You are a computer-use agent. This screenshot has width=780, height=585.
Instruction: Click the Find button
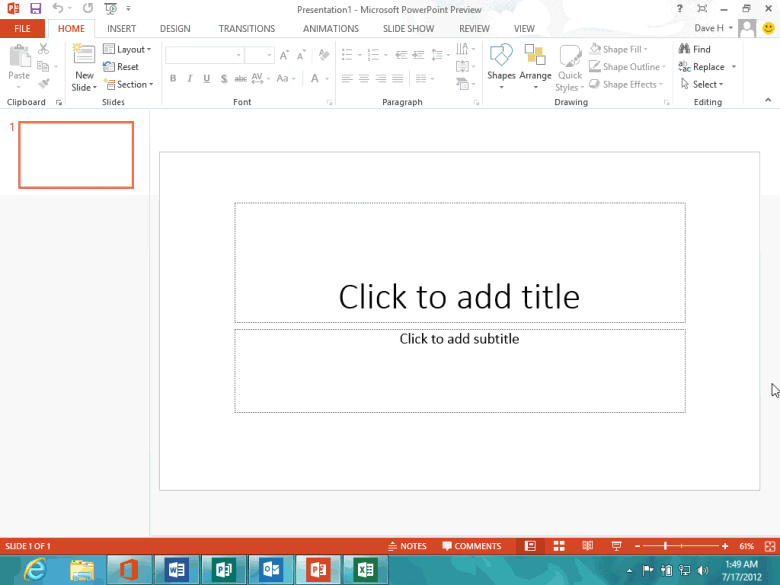[695, 49]
